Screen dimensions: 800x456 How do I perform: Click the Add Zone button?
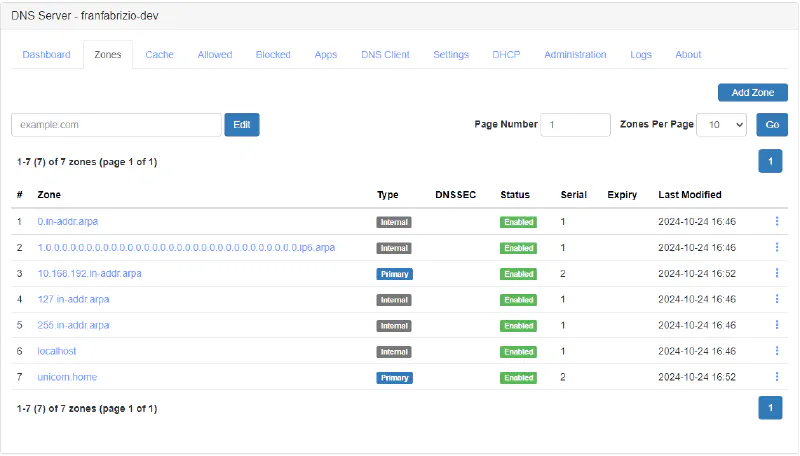pos(753,92)
